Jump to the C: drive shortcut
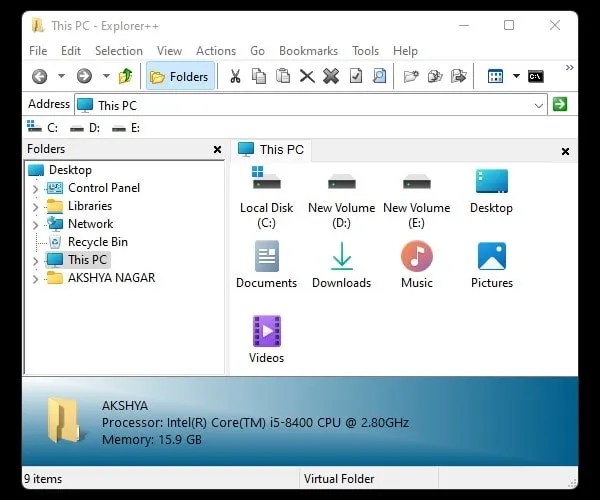 [x=42, y=127]
